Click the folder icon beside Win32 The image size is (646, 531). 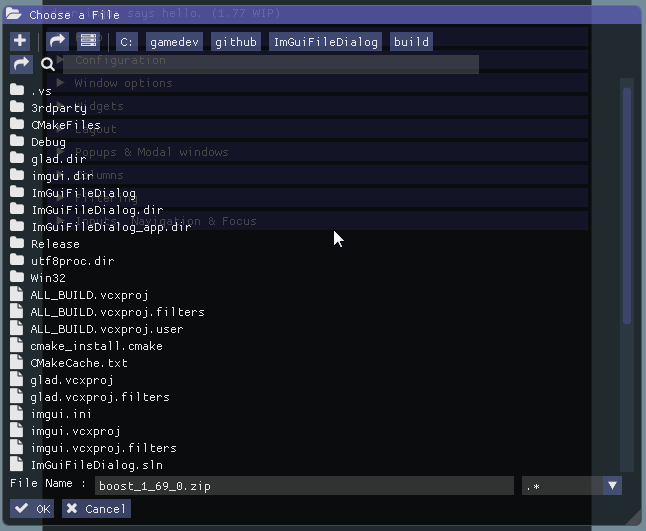(17, 277)
